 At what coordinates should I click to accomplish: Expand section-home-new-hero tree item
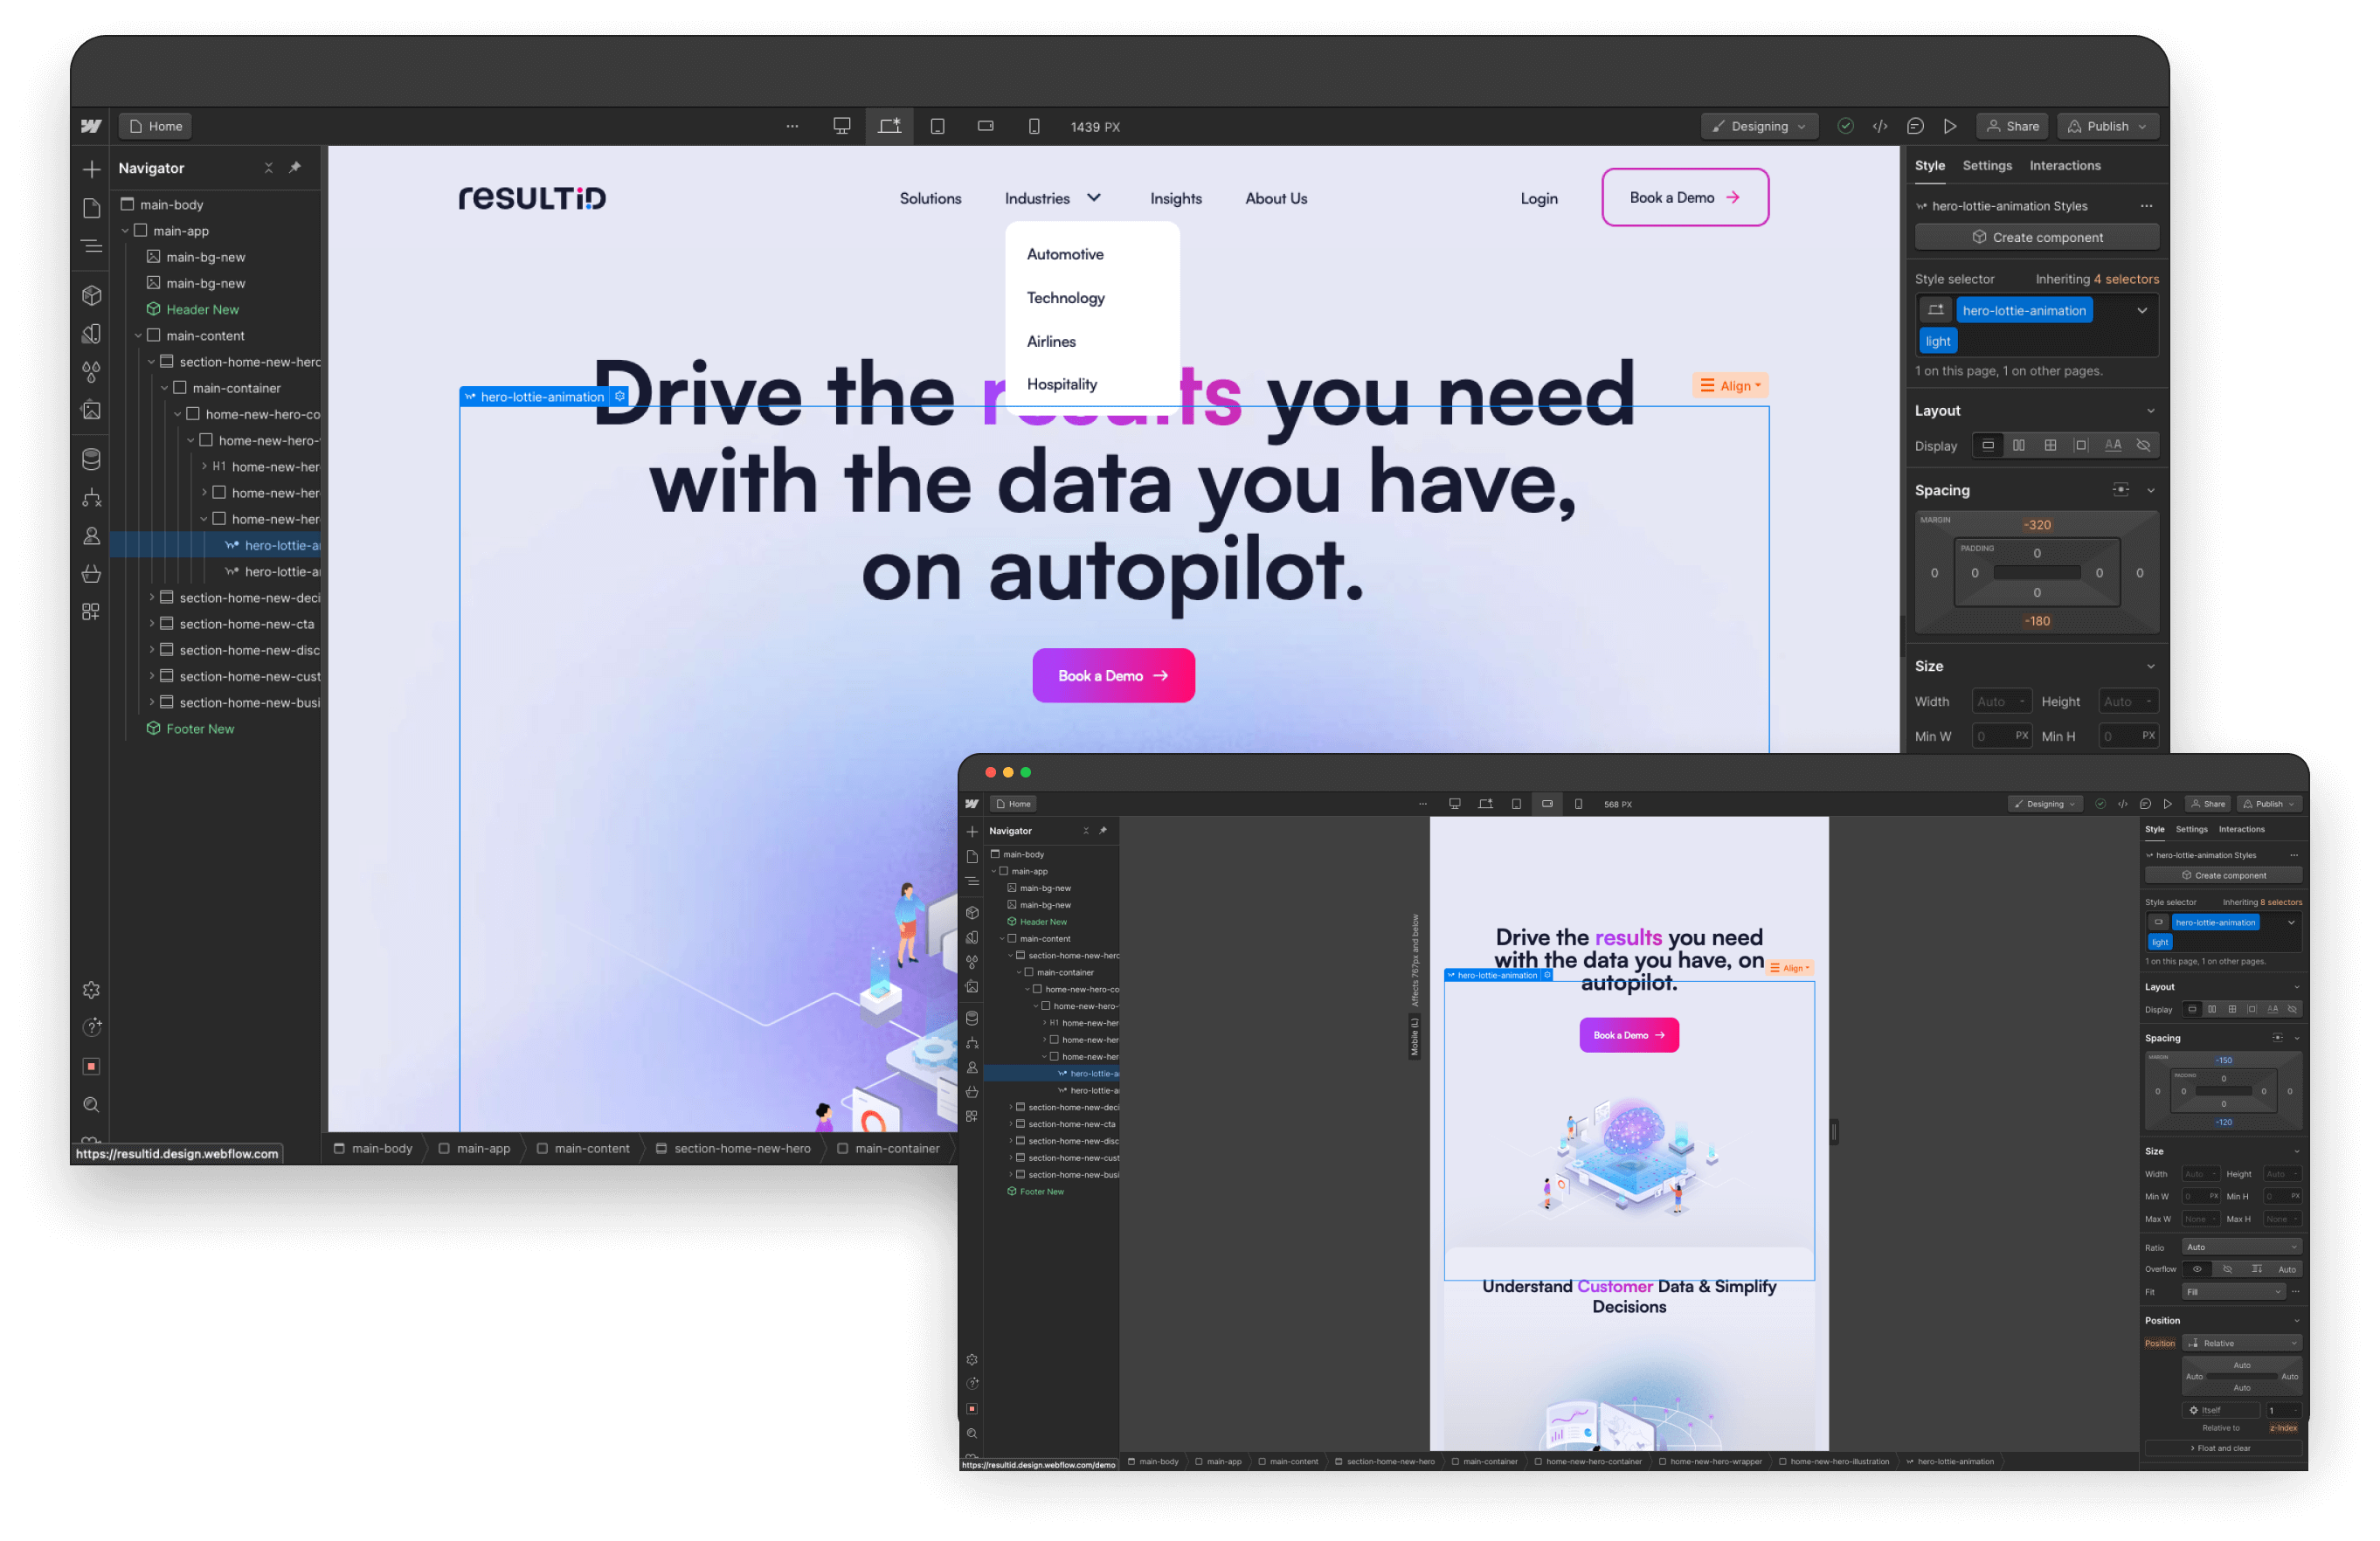tap(151, 361)
